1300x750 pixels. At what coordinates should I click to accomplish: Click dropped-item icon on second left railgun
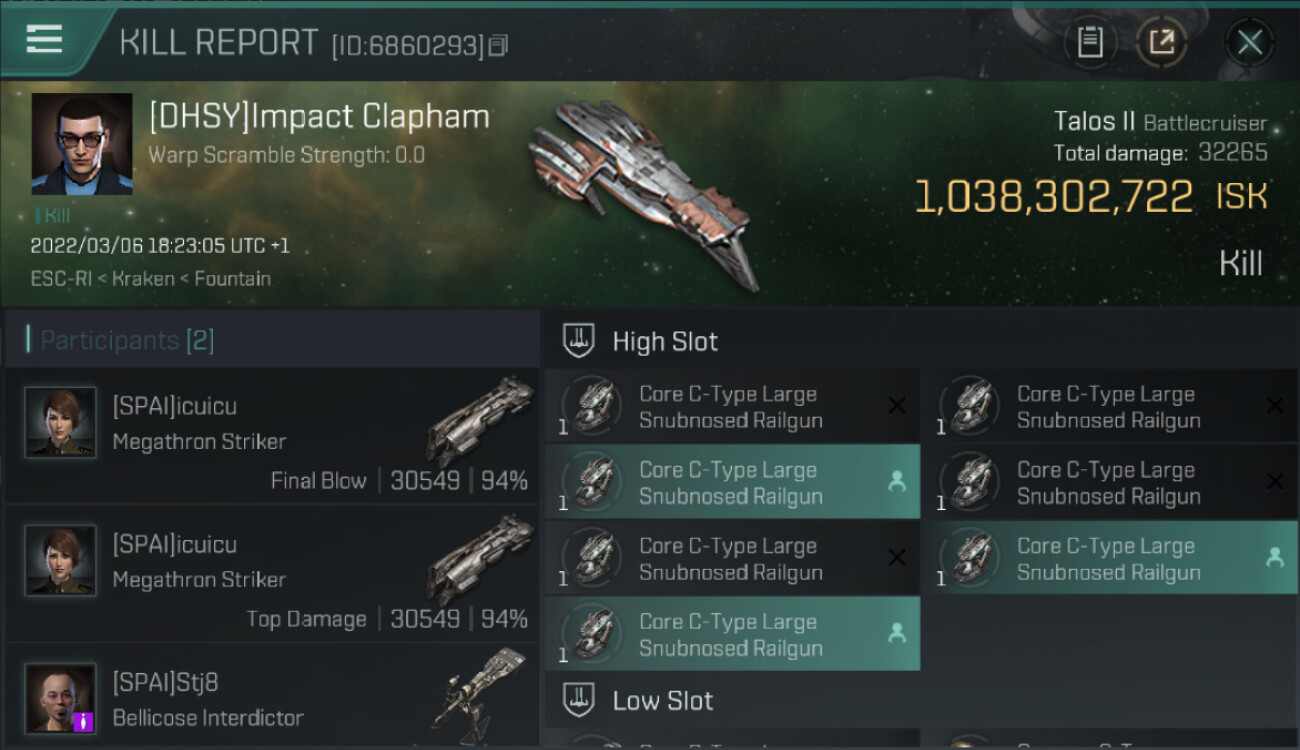[896, 481]
